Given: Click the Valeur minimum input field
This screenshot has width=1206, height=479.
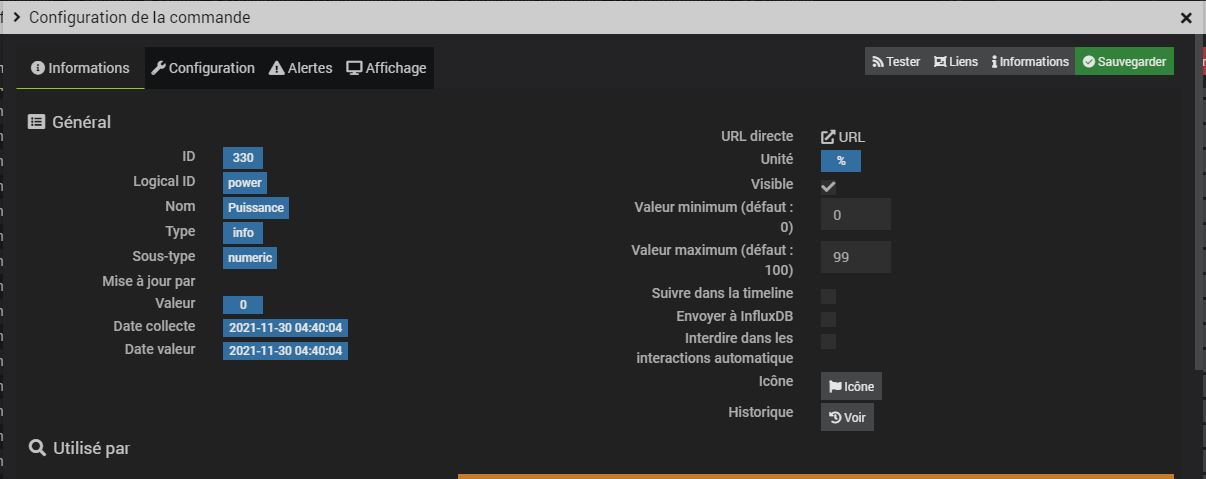Looking at the screenshot, I should click(855, 215).
